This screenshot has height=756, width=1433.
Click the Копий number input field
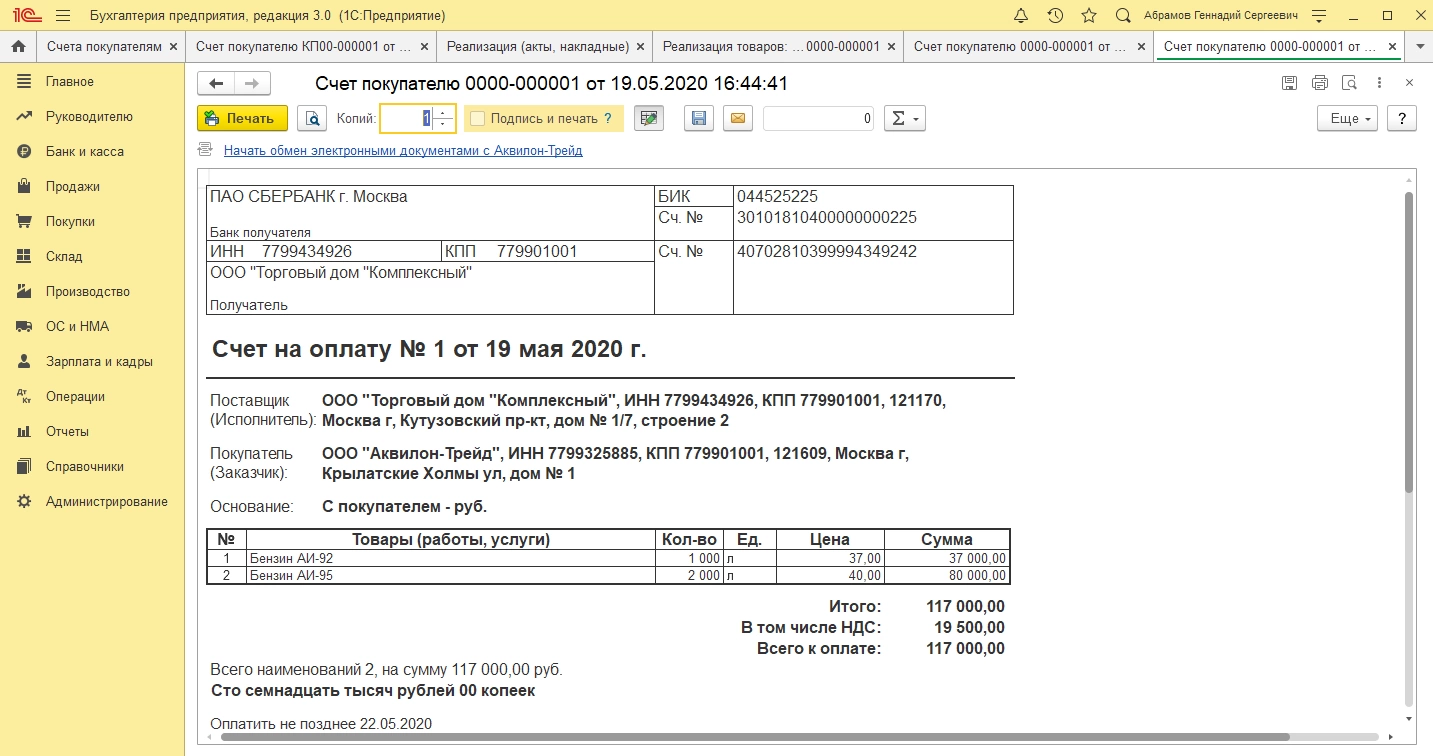click(407, 118)
